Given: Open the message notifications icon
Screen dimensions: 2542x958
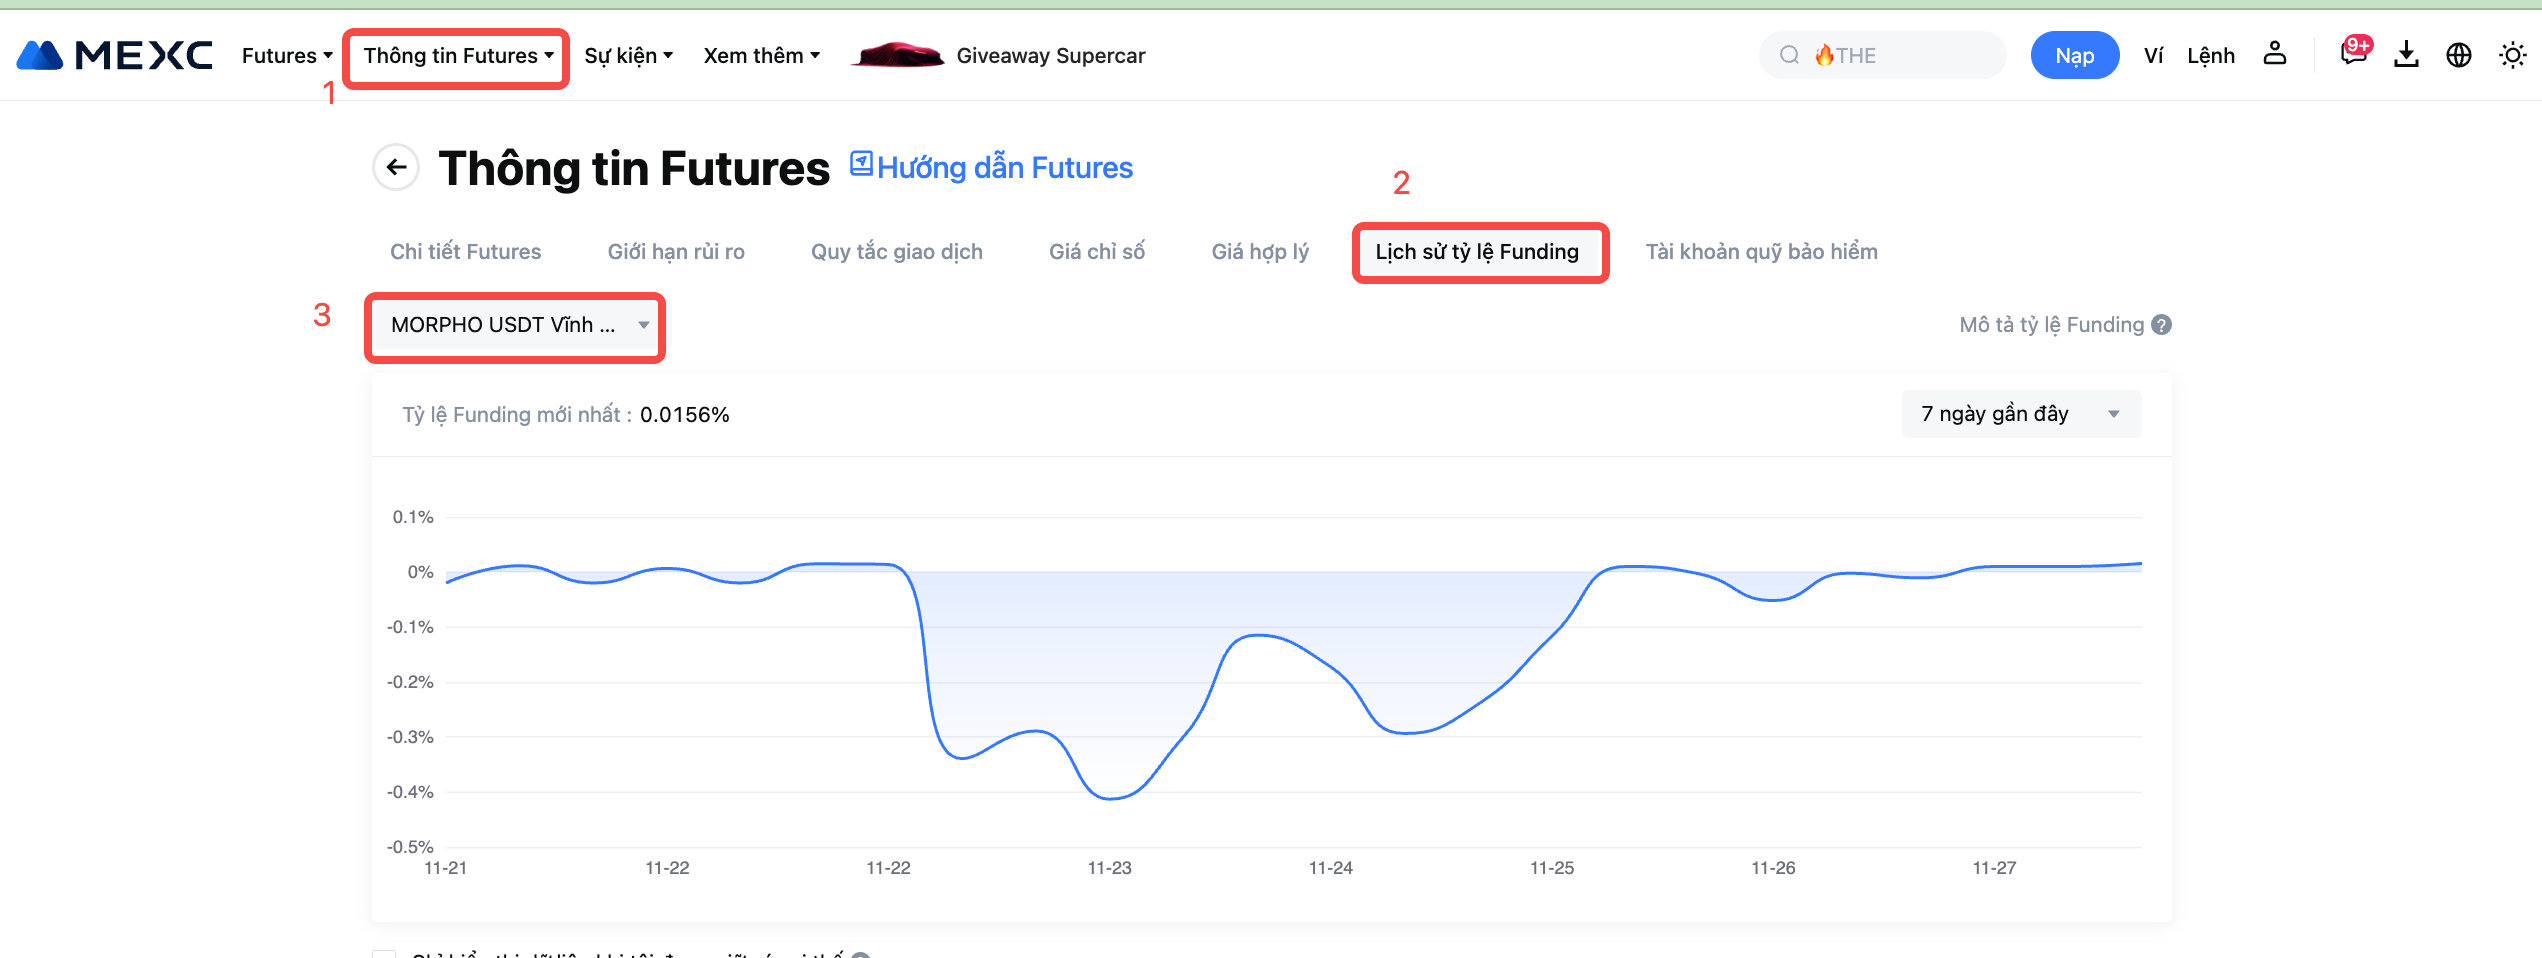Looking at the screenshot, I should click(2354, 54).
